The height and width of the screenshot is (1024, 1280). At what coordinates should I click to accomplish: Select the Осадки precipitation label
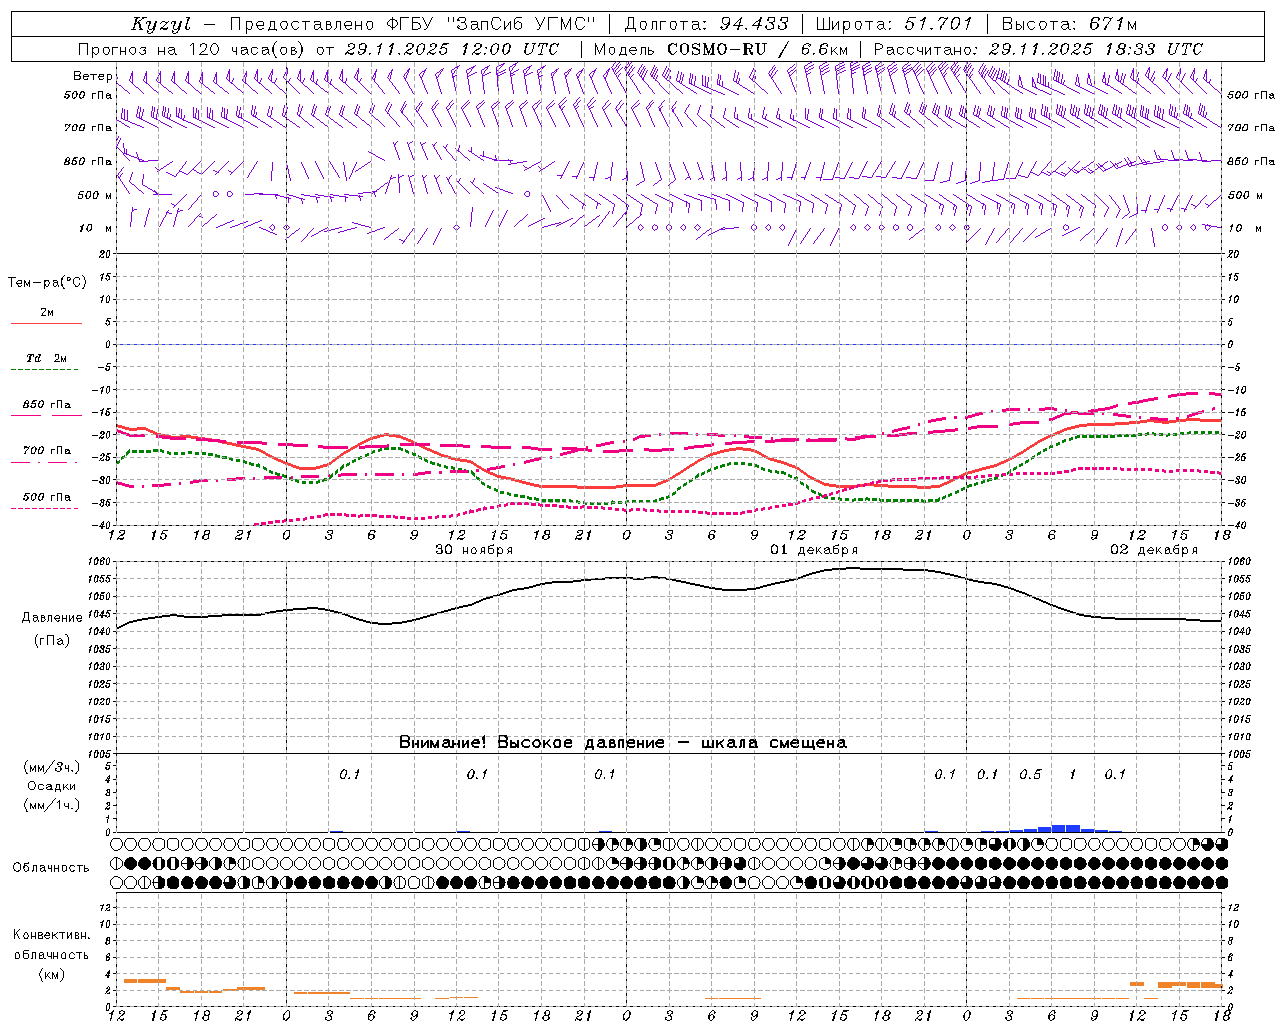pos(52,786)
